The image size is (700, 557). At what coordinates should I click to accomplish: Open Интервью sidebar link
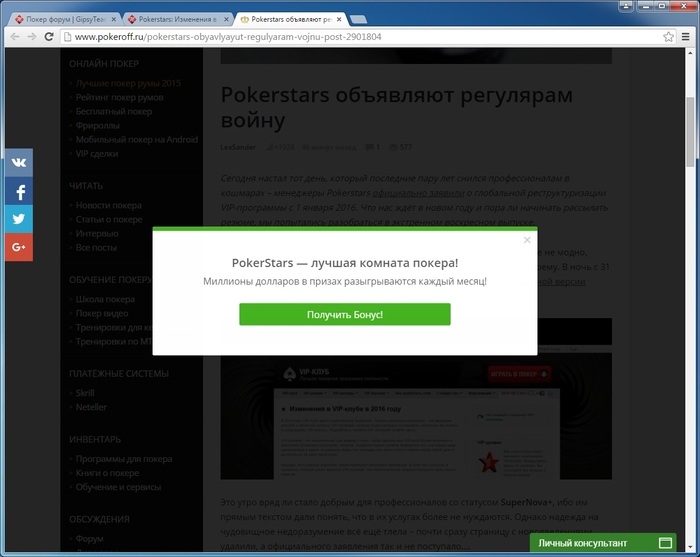(x=97, y=233)
